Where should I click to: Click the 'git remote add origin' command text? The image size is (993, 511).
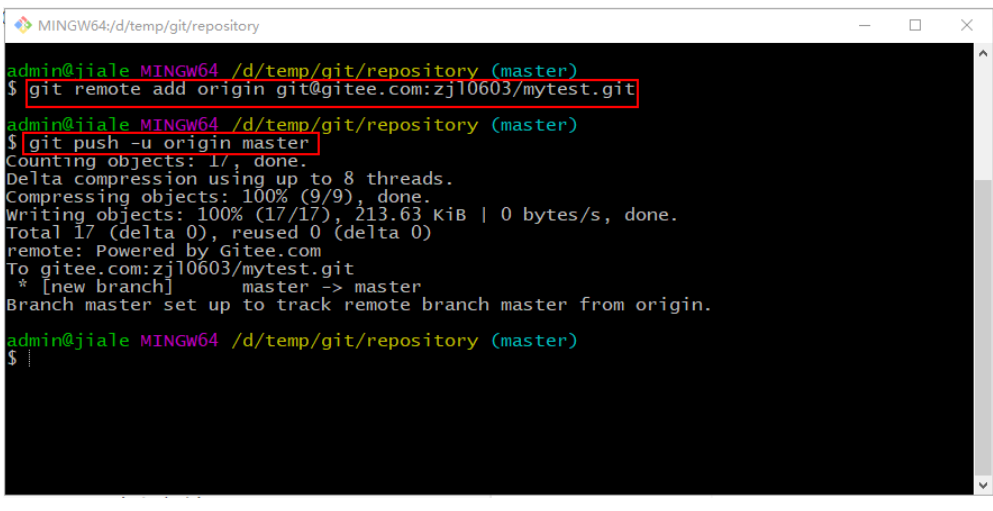(x=332, y=89)
